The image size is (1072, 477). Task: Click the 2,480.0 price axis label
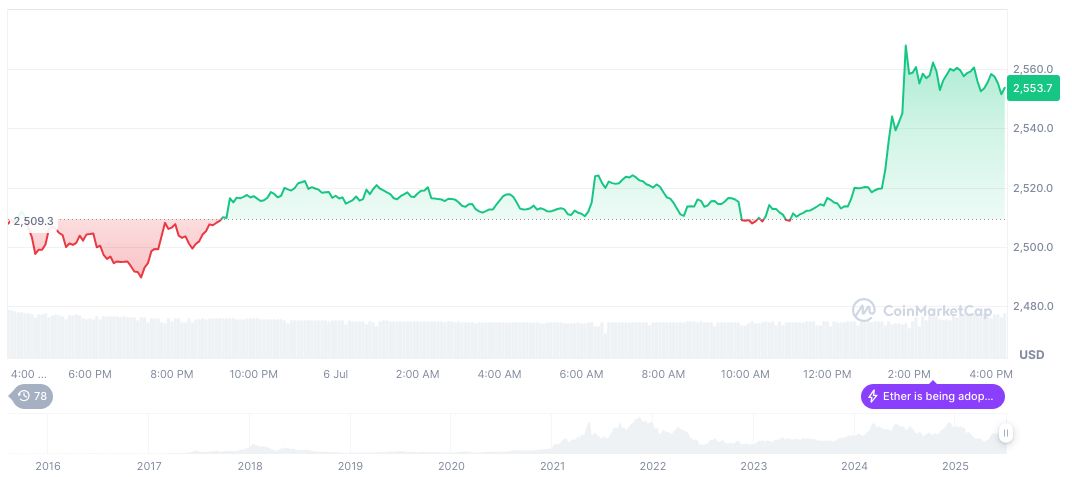(1033, 306)
